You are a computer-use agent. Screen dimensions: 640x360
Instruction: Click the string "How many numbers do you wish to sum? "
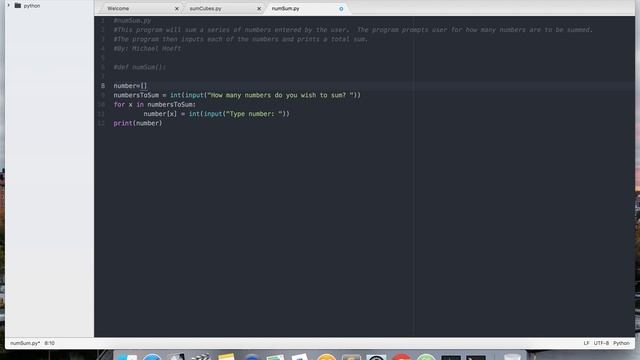point(280,95)
